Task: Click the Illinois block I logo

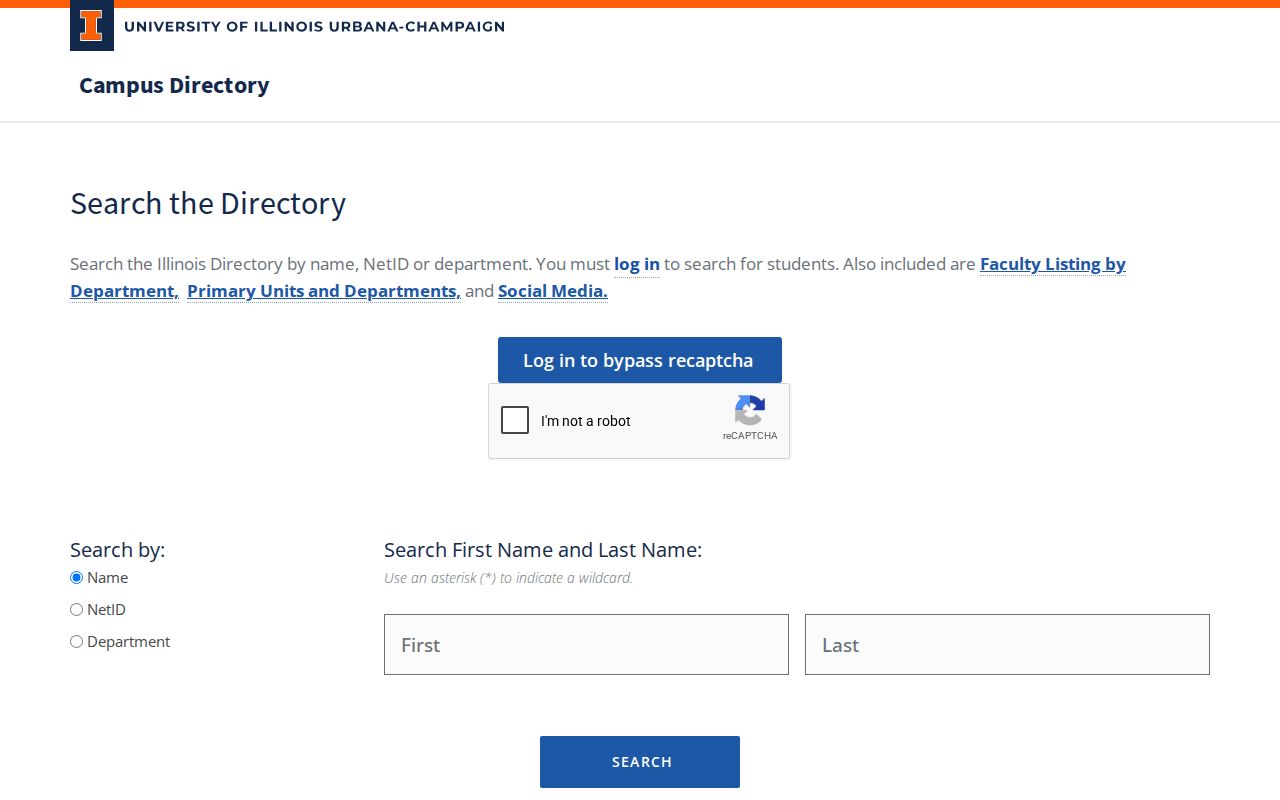Action: [92, 27]
